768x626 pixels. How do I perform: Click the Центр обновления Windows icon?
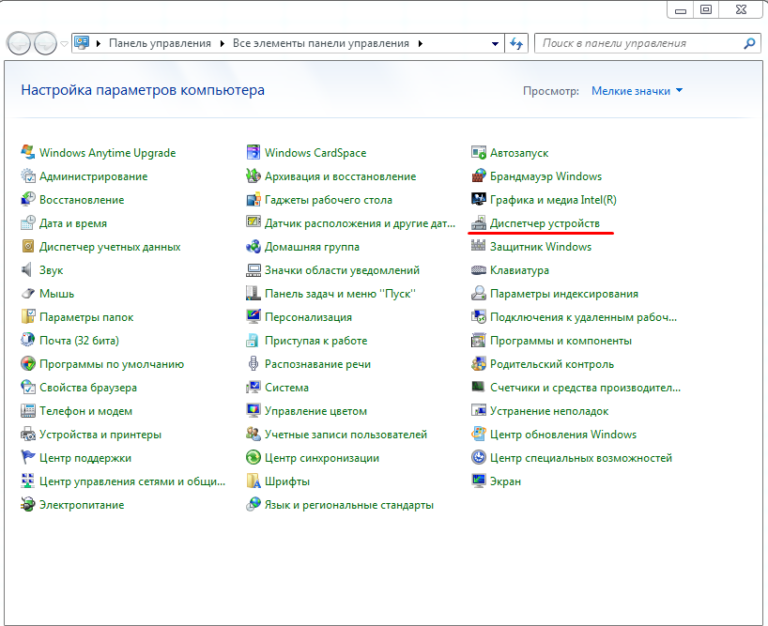479,433
